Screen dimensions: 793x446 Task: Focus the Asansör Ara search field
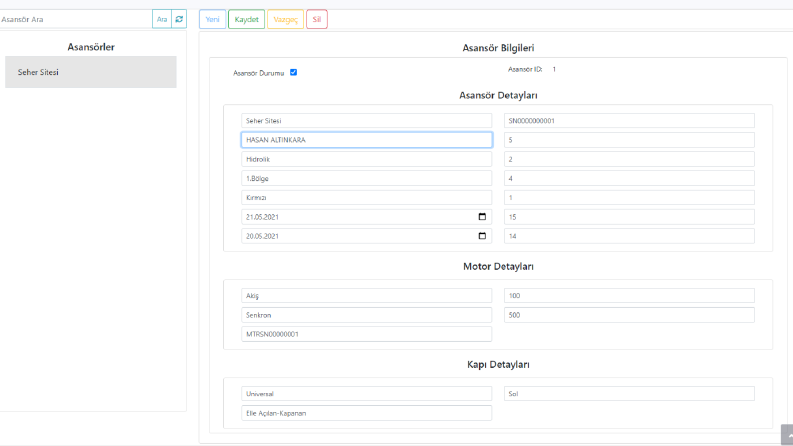76,19
